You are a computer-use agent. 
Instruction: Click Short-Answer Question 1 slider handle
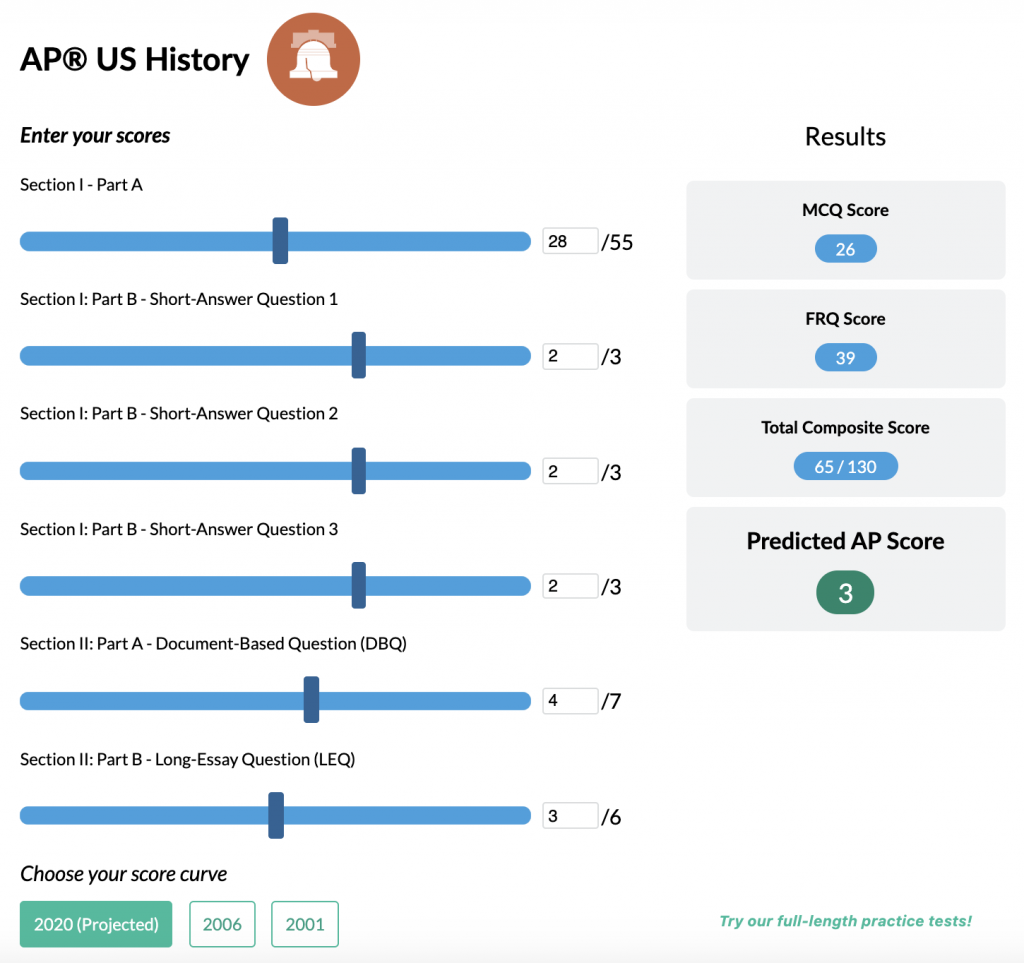tap(359, 355)
